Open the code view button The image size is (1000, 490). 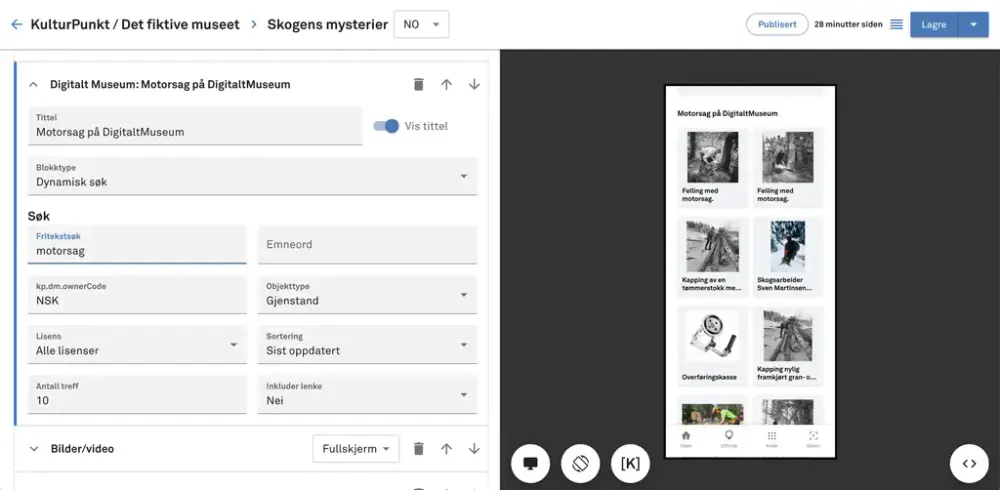point(968,463)
